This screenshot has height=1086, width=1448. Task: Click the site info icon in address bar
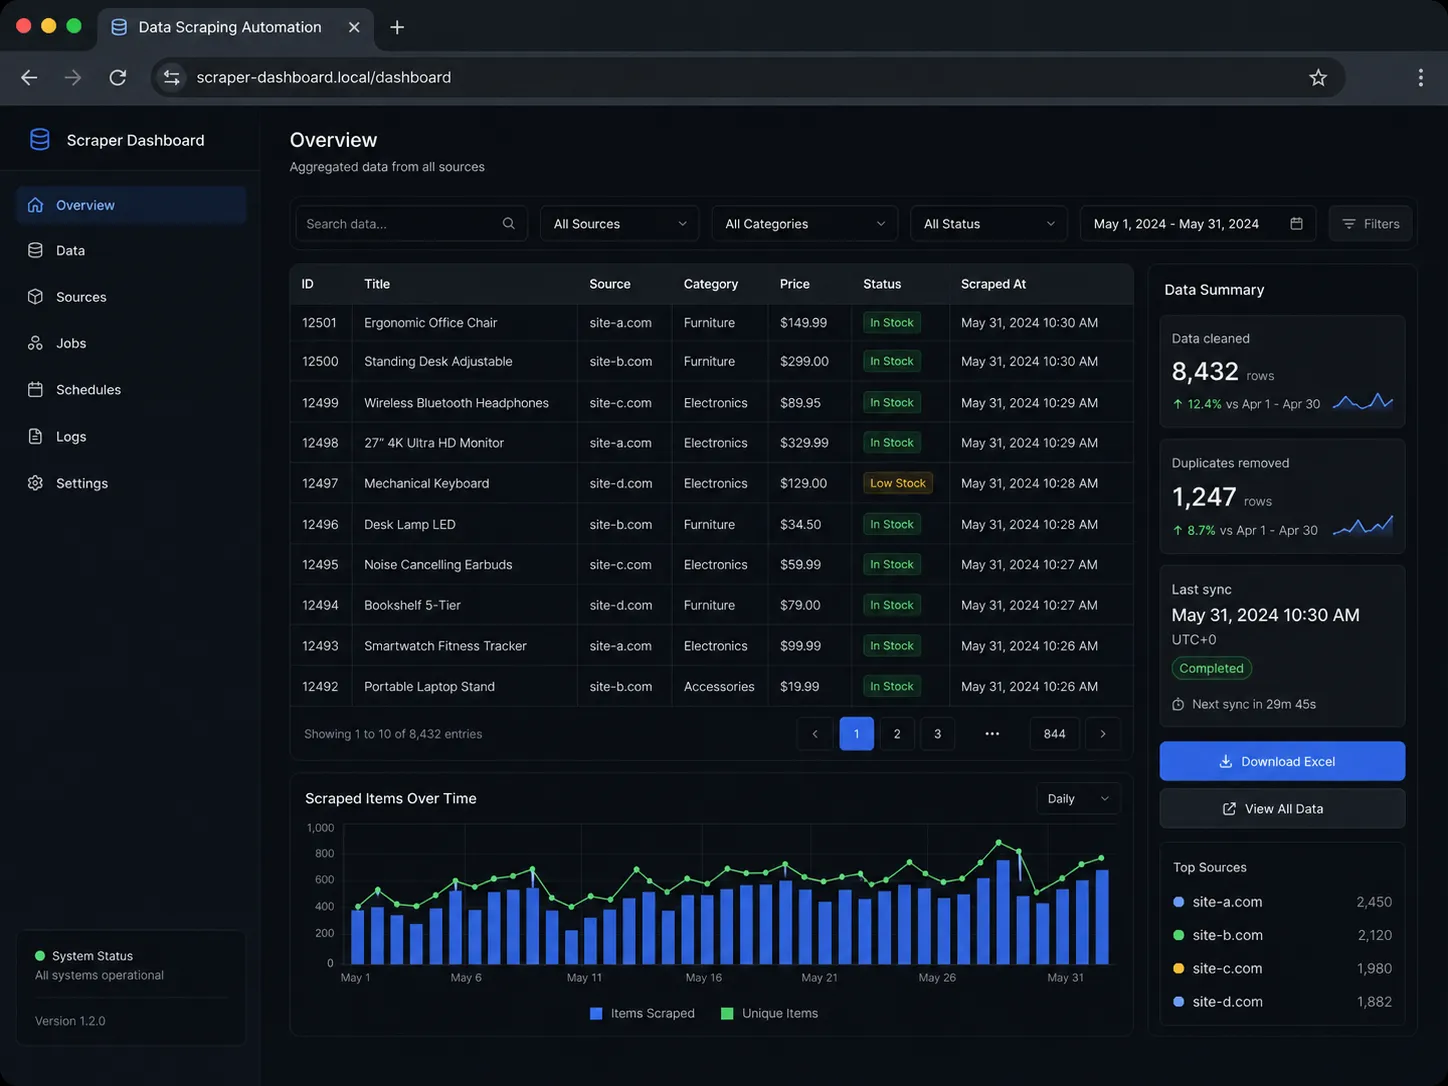(x=172, y=78)
